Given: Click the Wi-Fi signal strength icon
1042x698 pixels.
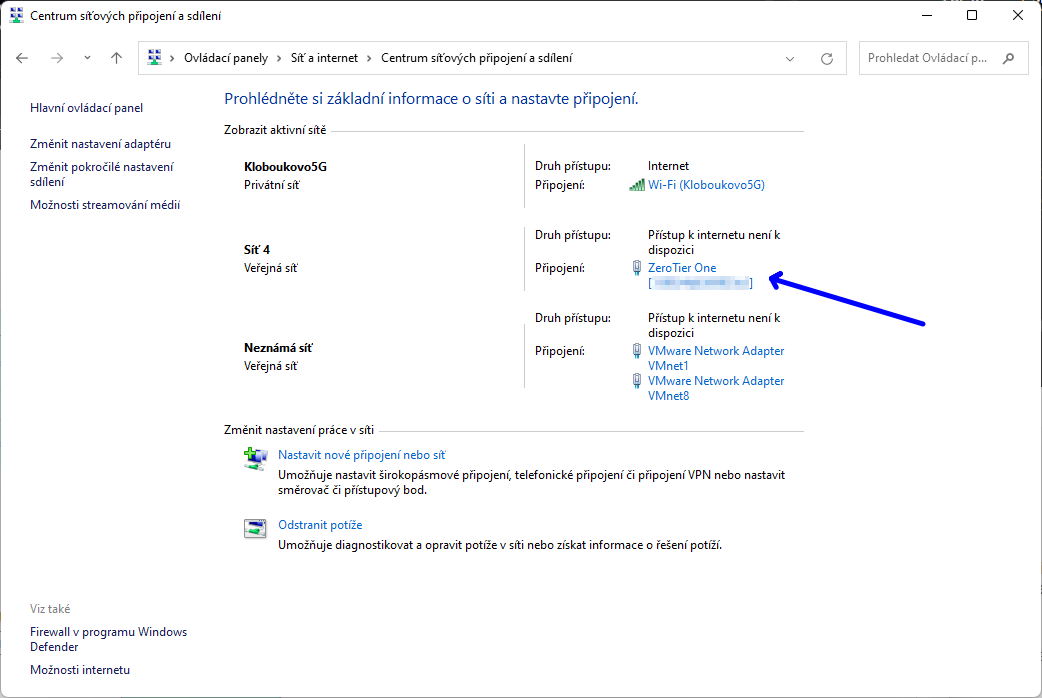Looking at the screenshot, I should 637,185.
